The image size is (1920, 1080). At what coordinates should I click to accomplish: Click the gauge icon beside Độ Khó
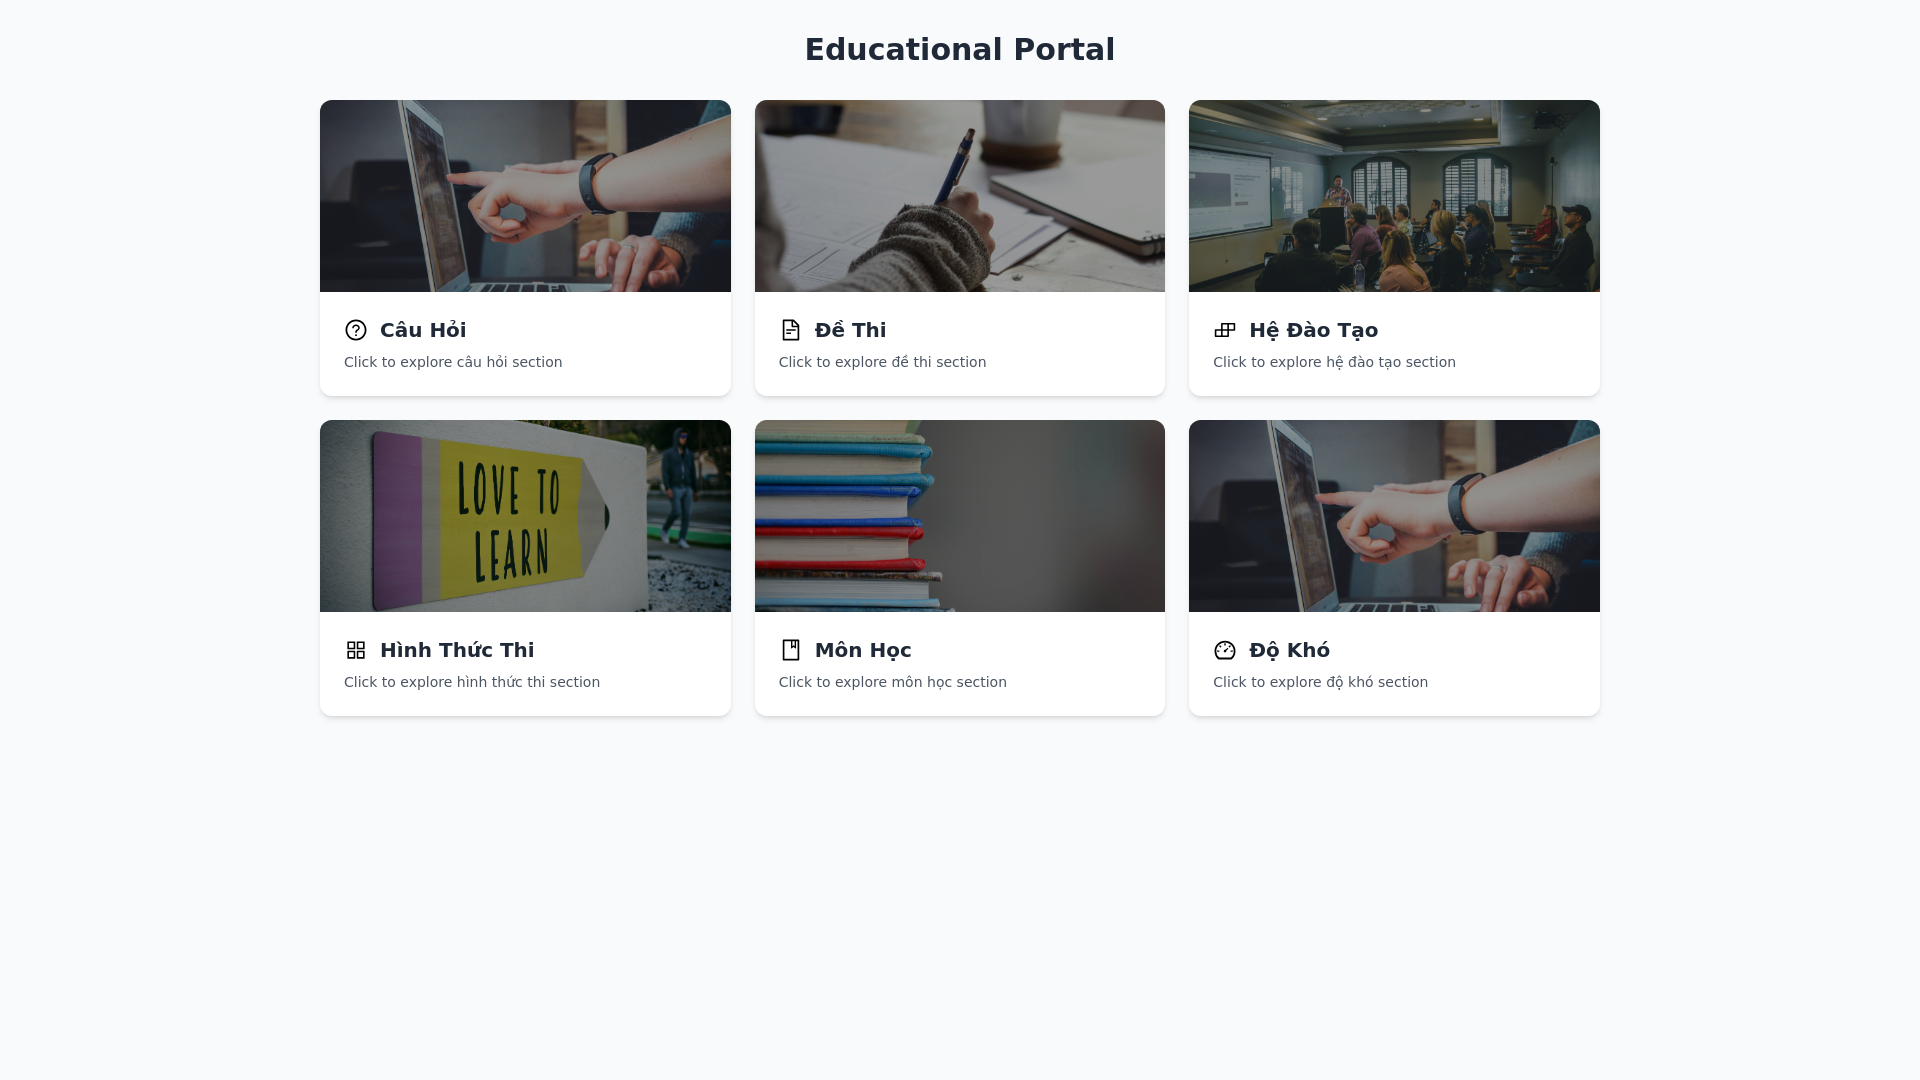click(1225, 650)
